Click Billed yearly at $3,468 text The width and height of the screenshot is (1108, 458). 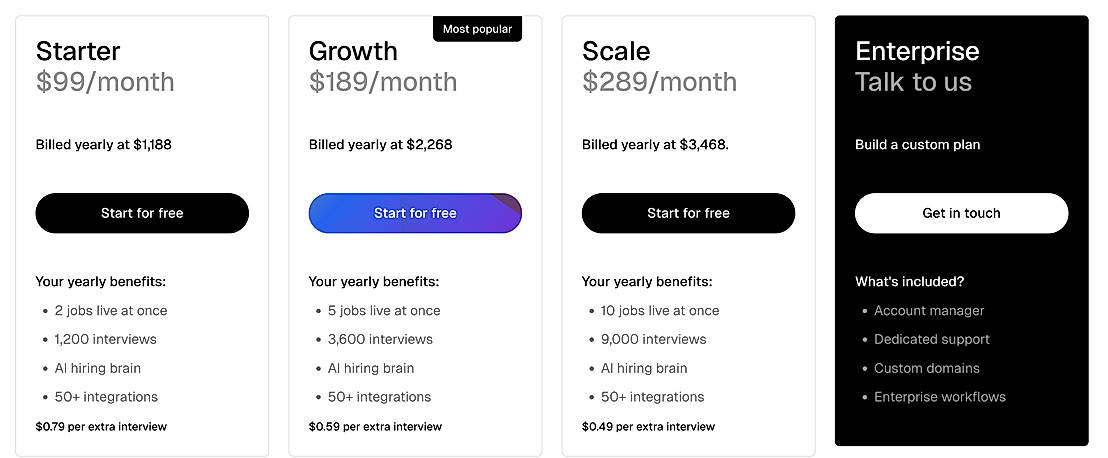tap(655, 144)
